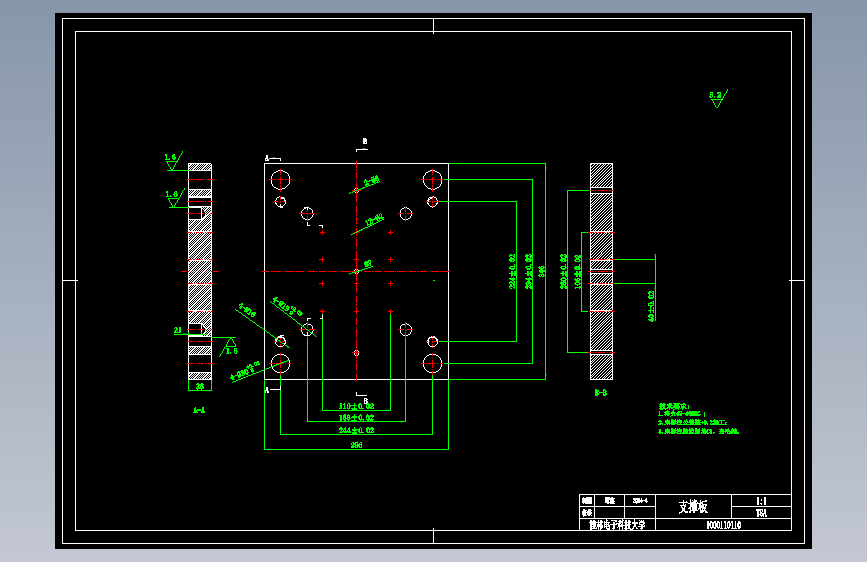Click the 1:1 scale cell in title block
The width and height of the screenshot is (867, 562).
(761, 501)
